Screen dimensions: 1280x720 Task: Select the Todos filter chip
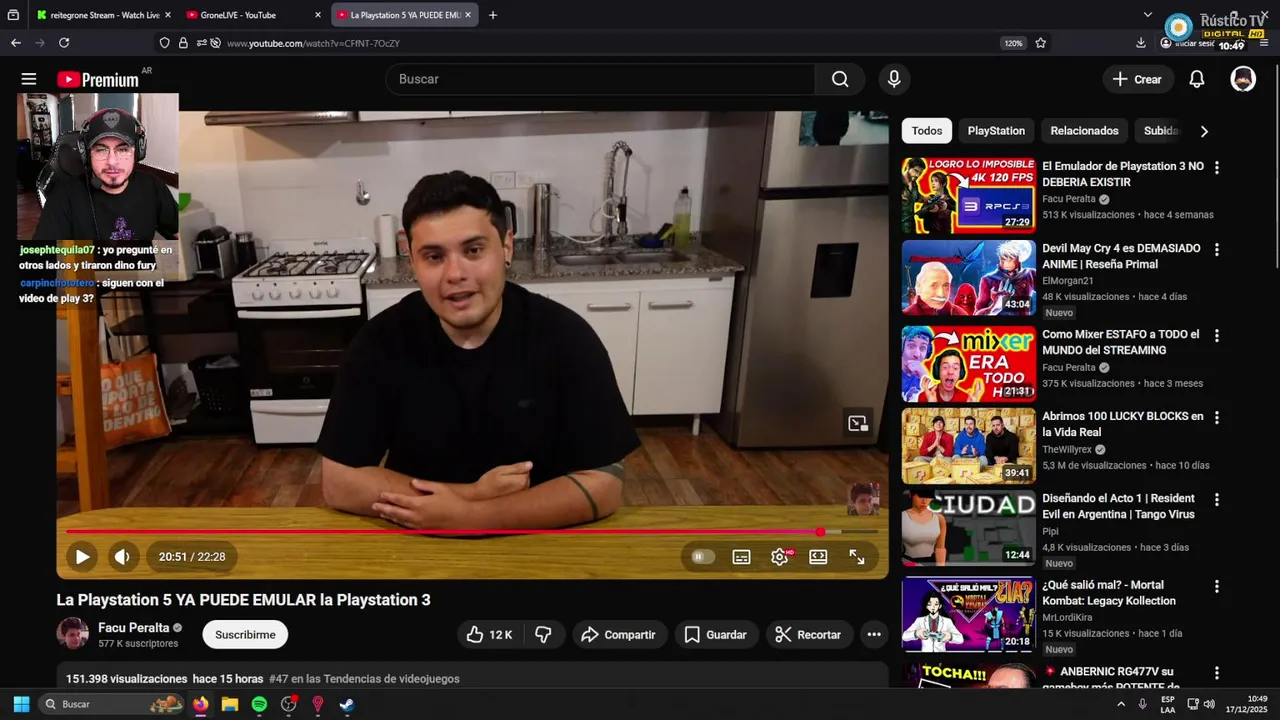tap(927, 131)
